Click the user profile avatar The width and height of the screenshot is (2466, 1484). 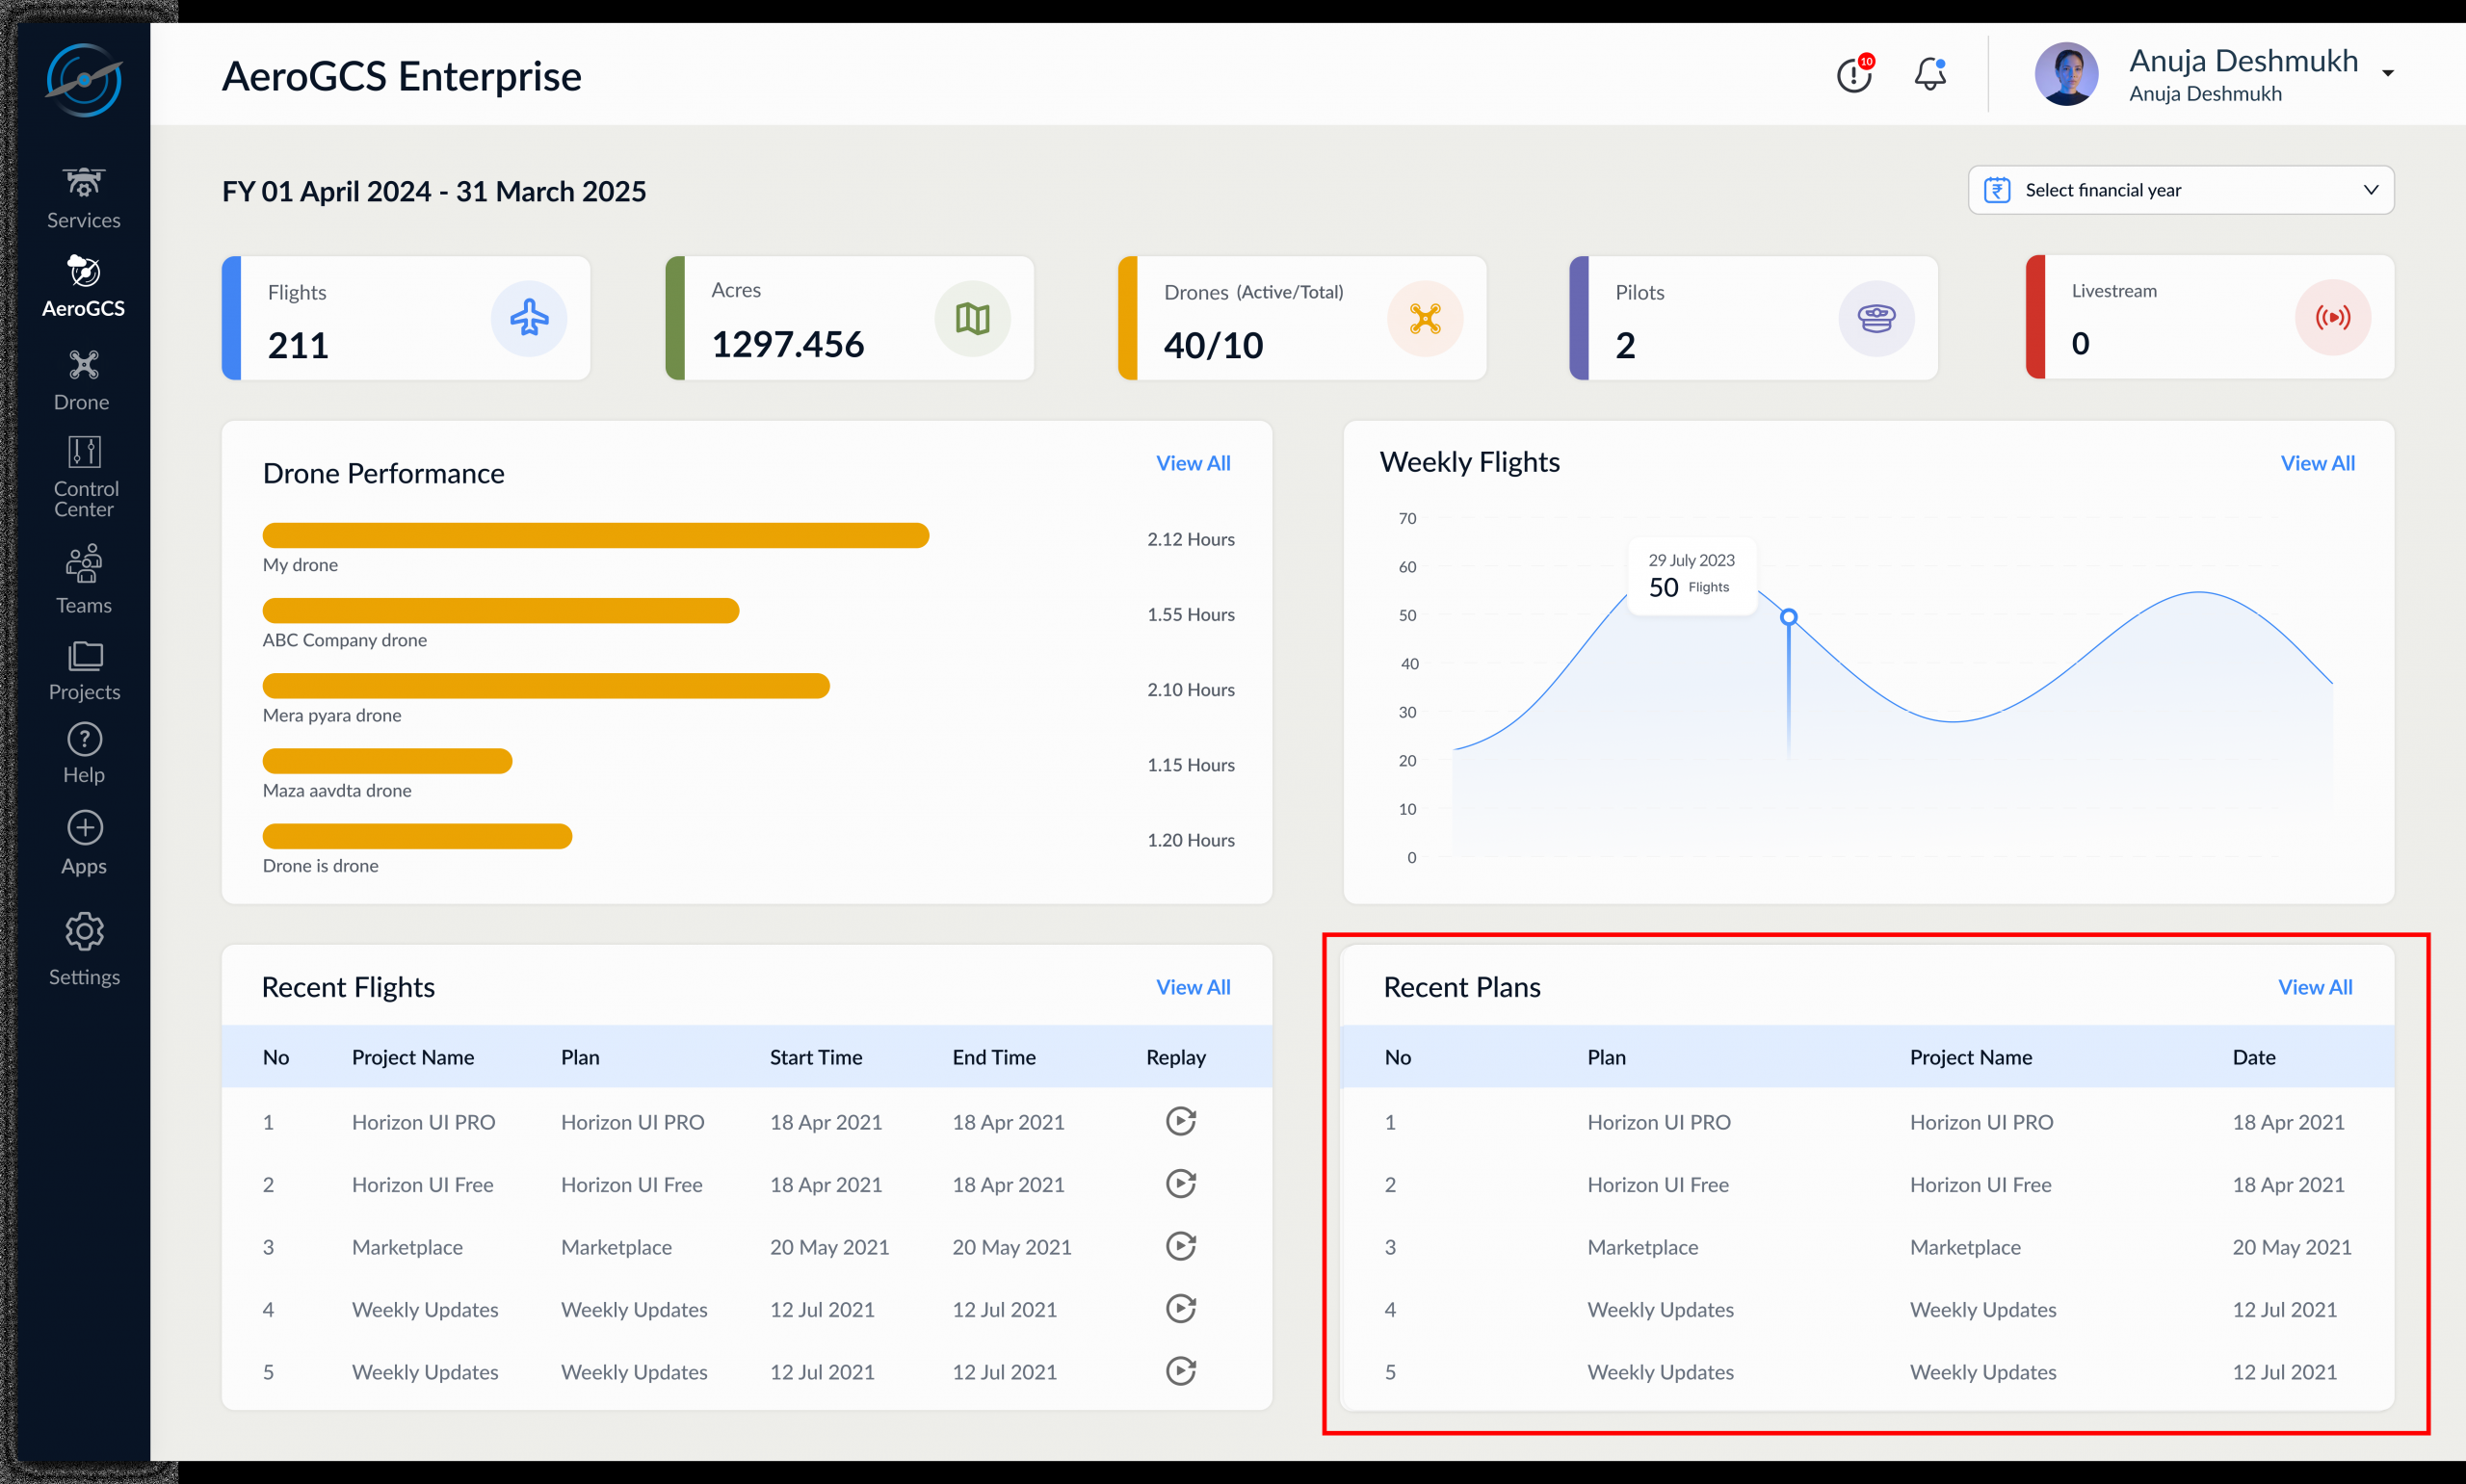pos(2066,74)
